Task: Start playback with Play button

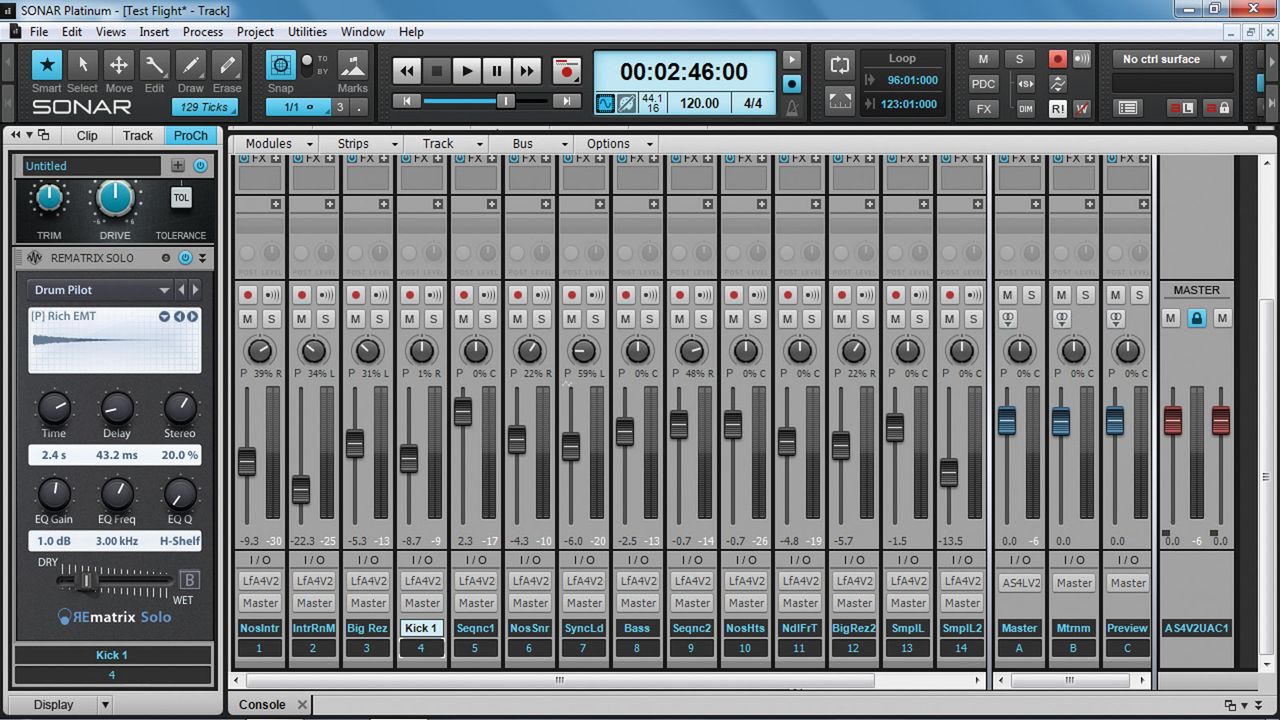Action: tap(466, 71)
